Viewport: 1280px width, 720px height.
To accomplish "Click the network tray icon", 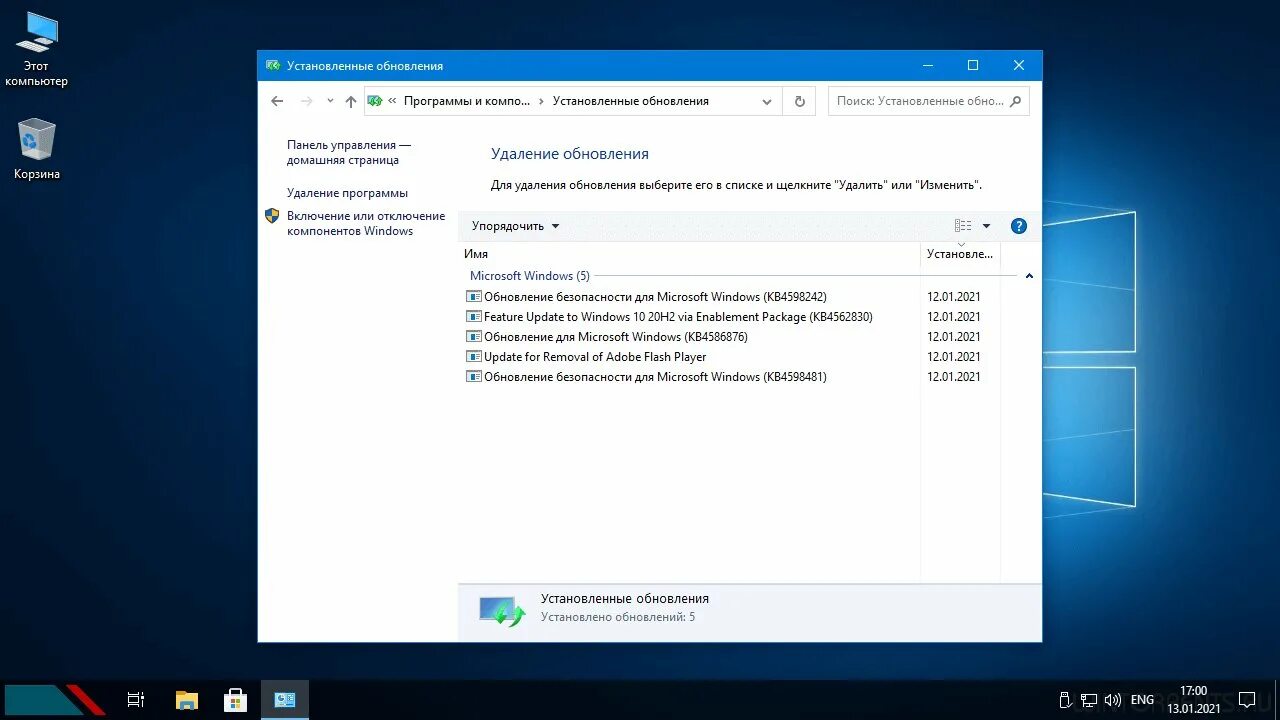I will 1089,700.
